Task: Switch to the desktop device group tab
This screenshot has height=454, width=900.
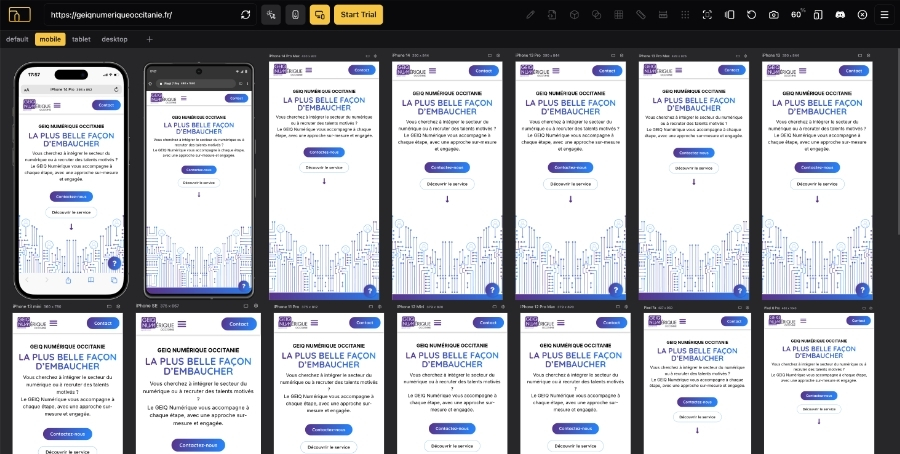Action: click(114, 39)
